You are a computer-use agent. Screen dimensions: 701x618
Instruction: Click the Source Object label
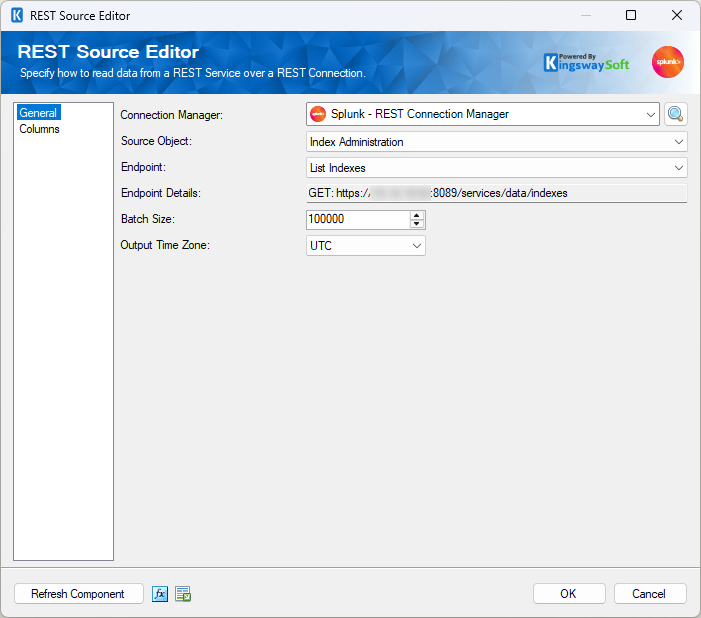(156, 141)
